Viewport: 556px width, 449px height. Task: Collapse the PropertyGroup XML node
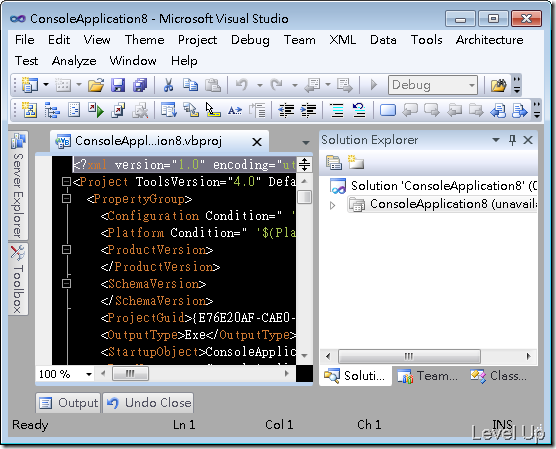click(x=66, y=199)
